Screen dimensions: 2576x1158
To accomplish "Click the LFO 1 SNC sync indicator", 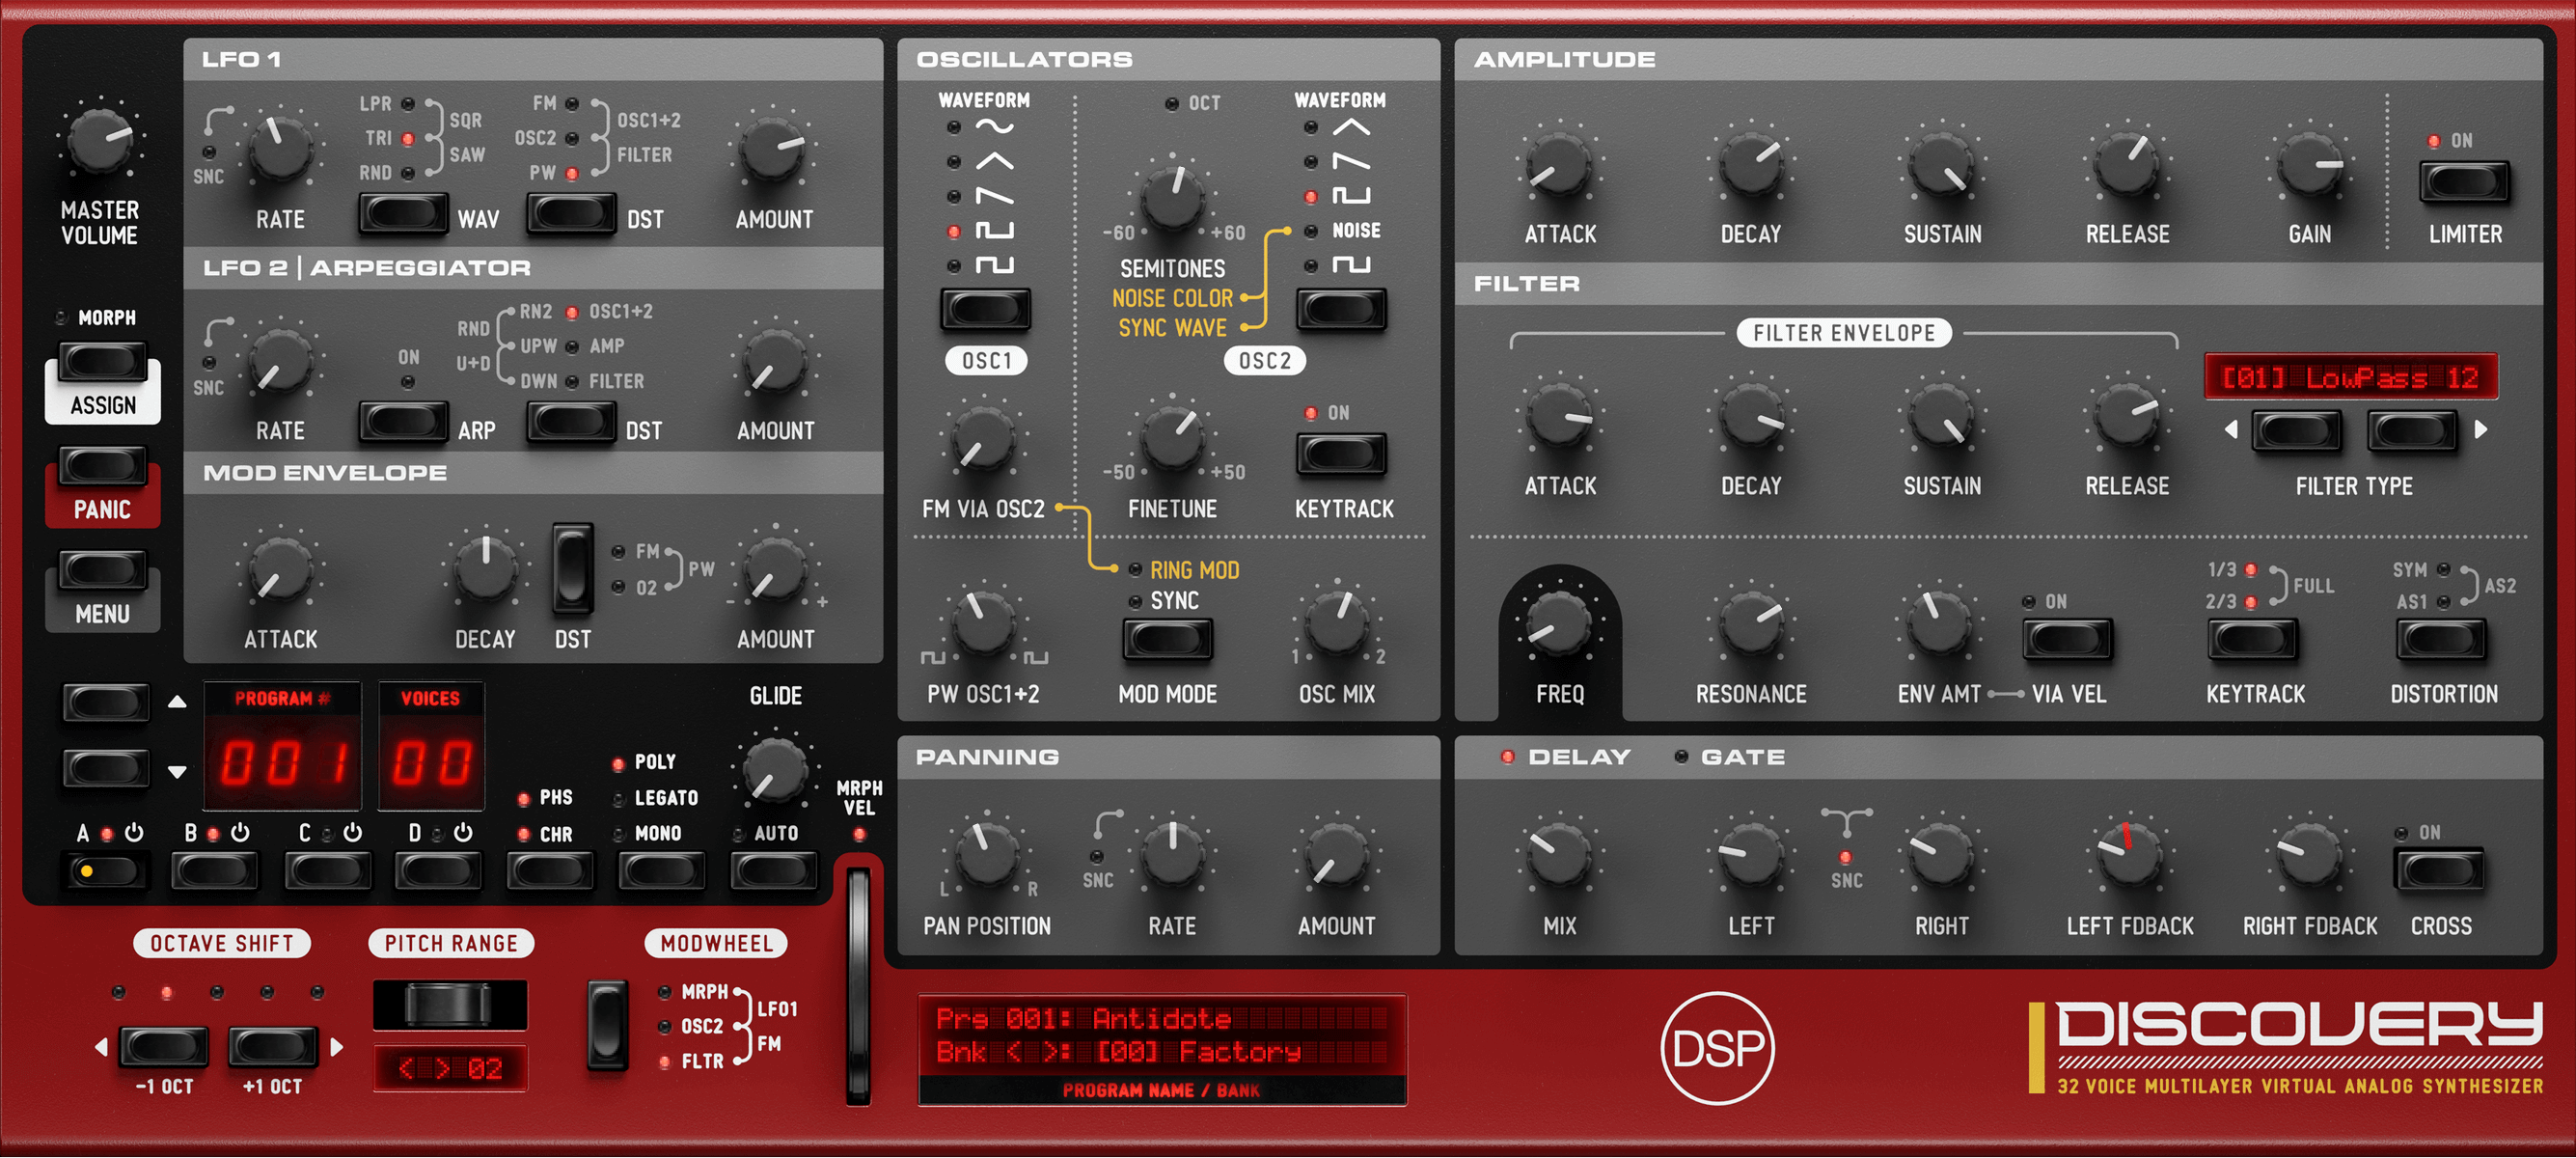I will coord(208,153).
